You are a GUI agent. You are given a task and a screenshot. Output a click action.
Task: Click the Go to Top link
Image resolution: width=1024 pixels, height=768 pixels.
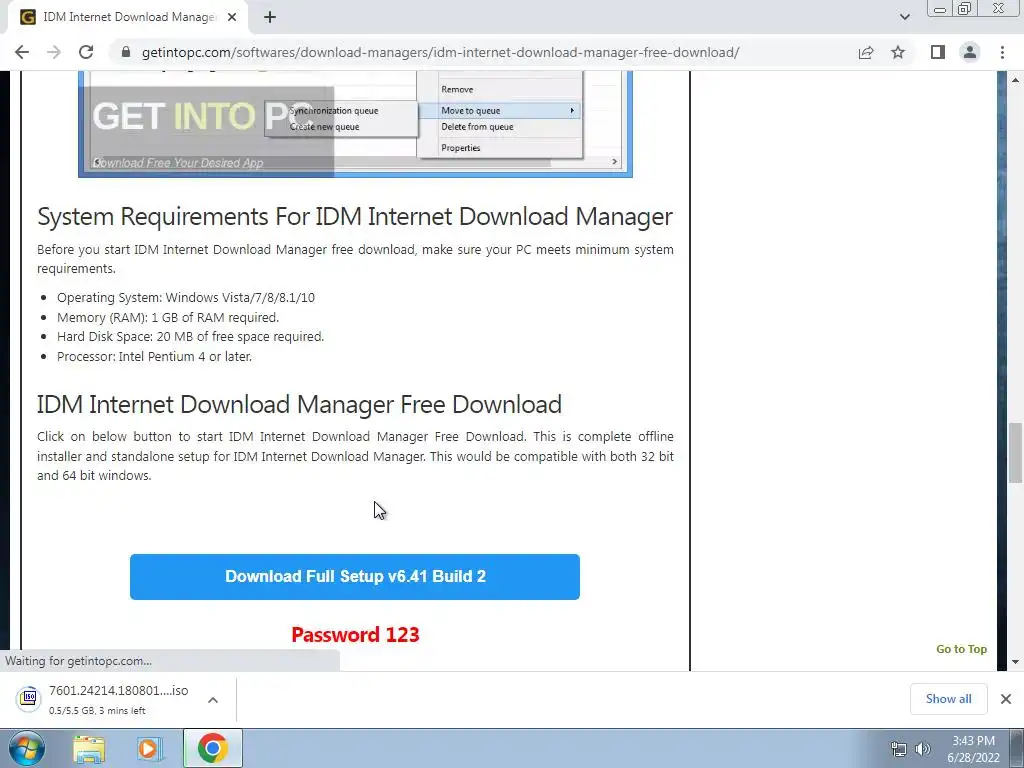coord(961,649)
